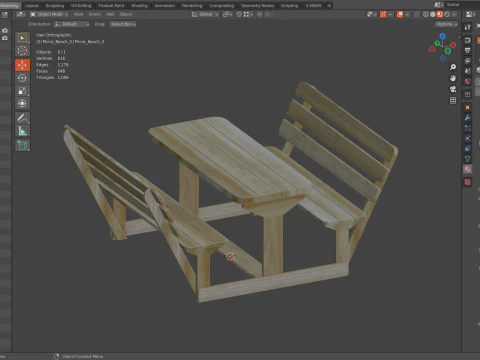Screen dimensions: 480x360
Task: Toggle X-ray mode
Action: pos(416,14)
